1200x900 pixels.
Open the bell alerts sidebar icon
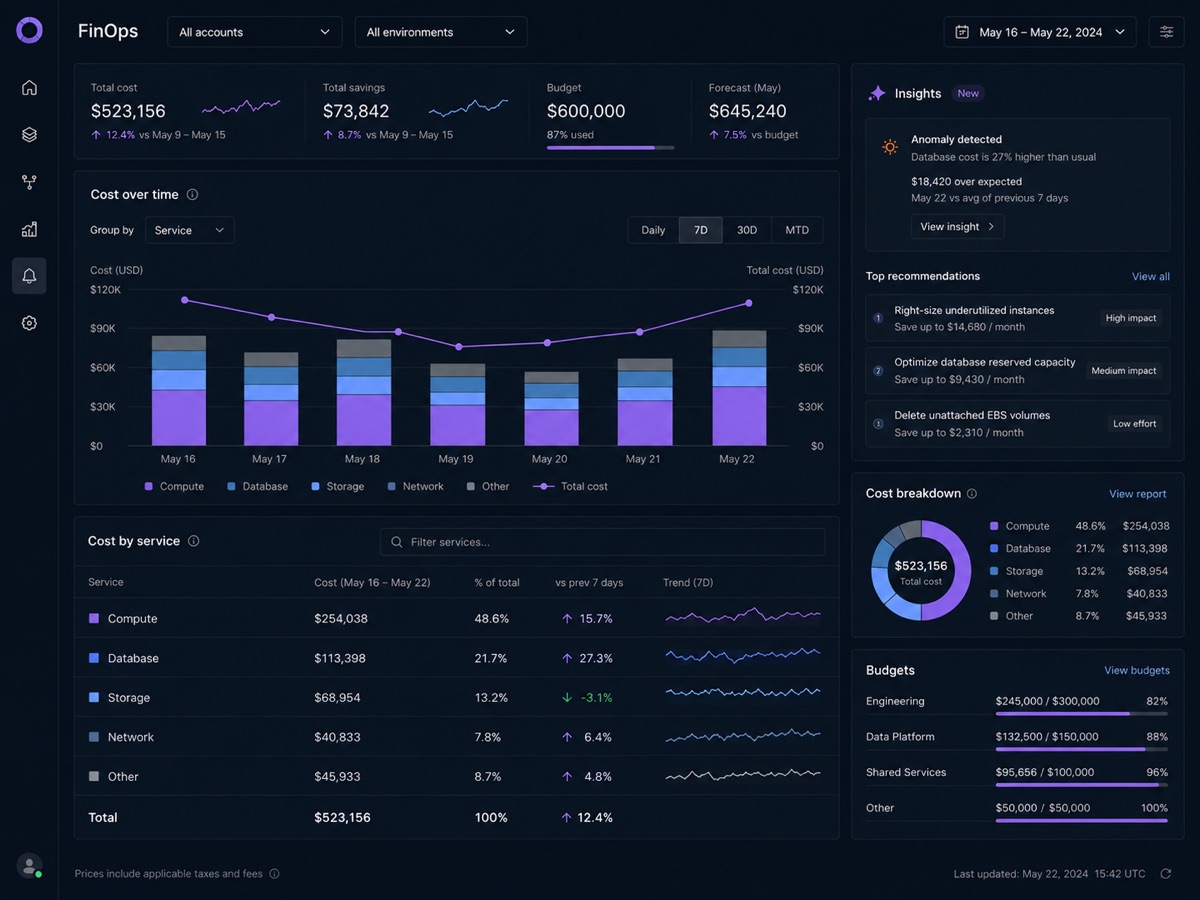click(x=29, y=276)
